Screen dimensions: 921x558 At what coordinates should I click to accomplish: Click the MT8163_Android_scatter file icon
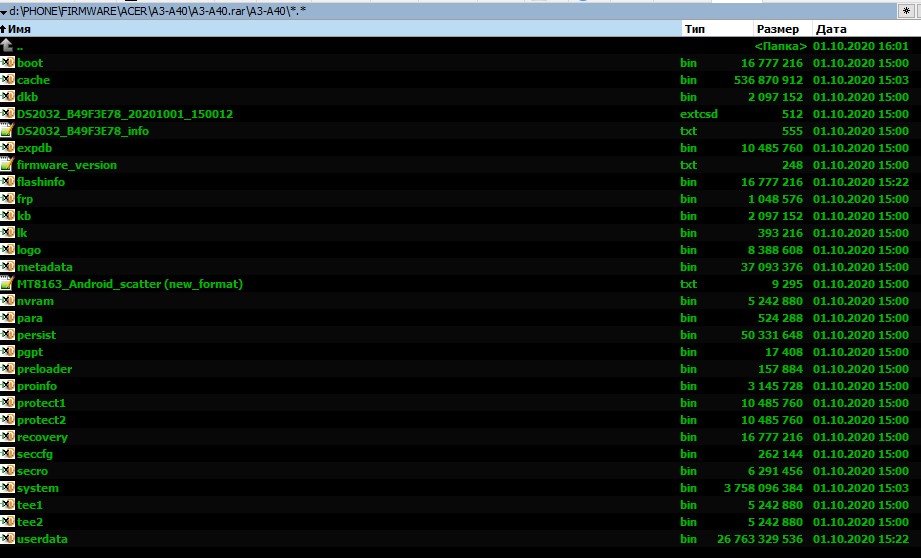8,284
